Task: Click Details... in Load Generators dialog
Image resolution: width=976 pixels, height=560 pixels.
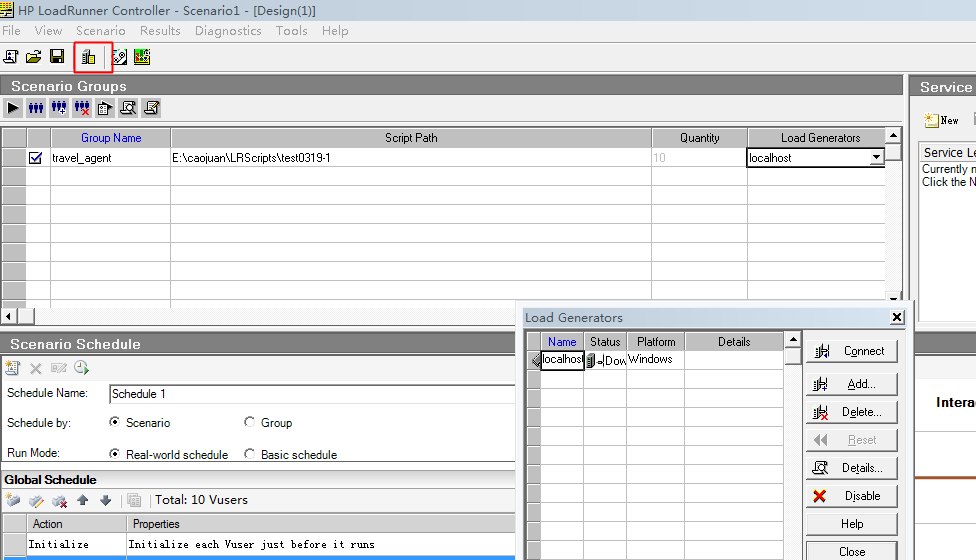Action: tap(852, 468)
